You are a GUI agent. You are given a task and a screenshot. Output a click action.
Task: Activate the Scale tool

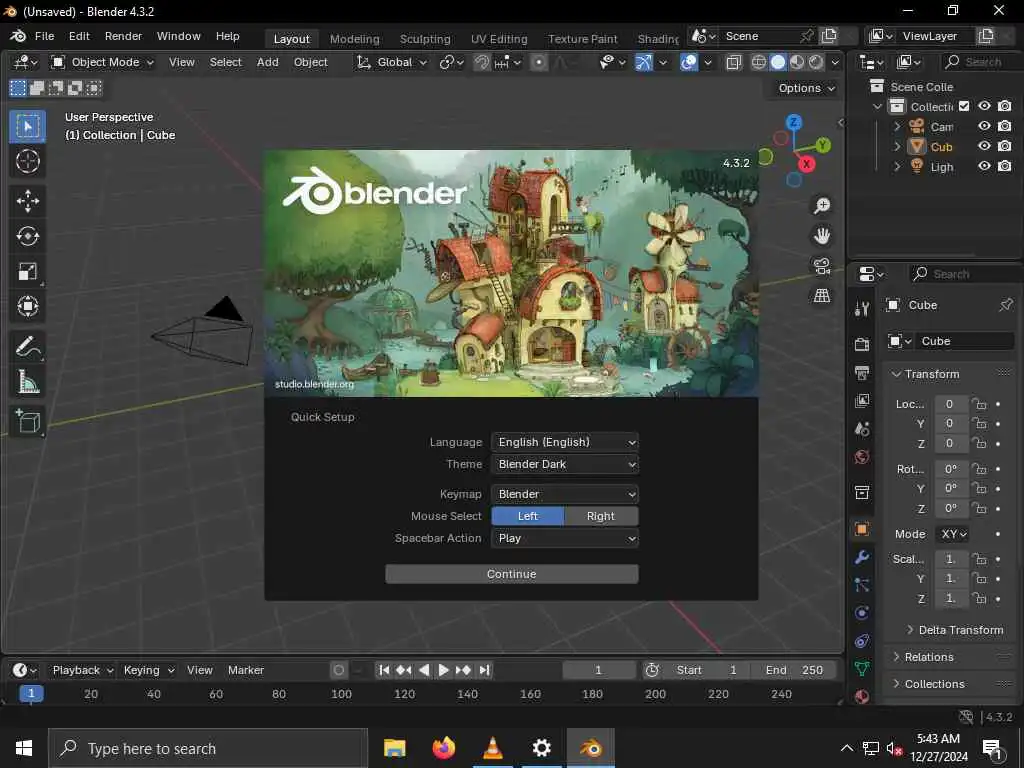click(x=27, y=271)
